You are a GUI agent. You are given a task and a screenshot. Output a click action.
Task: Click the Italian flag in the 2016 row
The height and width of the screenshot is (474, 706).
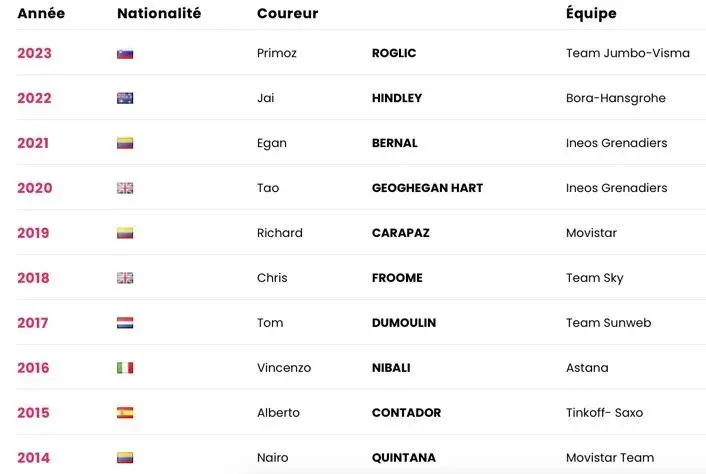(125, 368)
